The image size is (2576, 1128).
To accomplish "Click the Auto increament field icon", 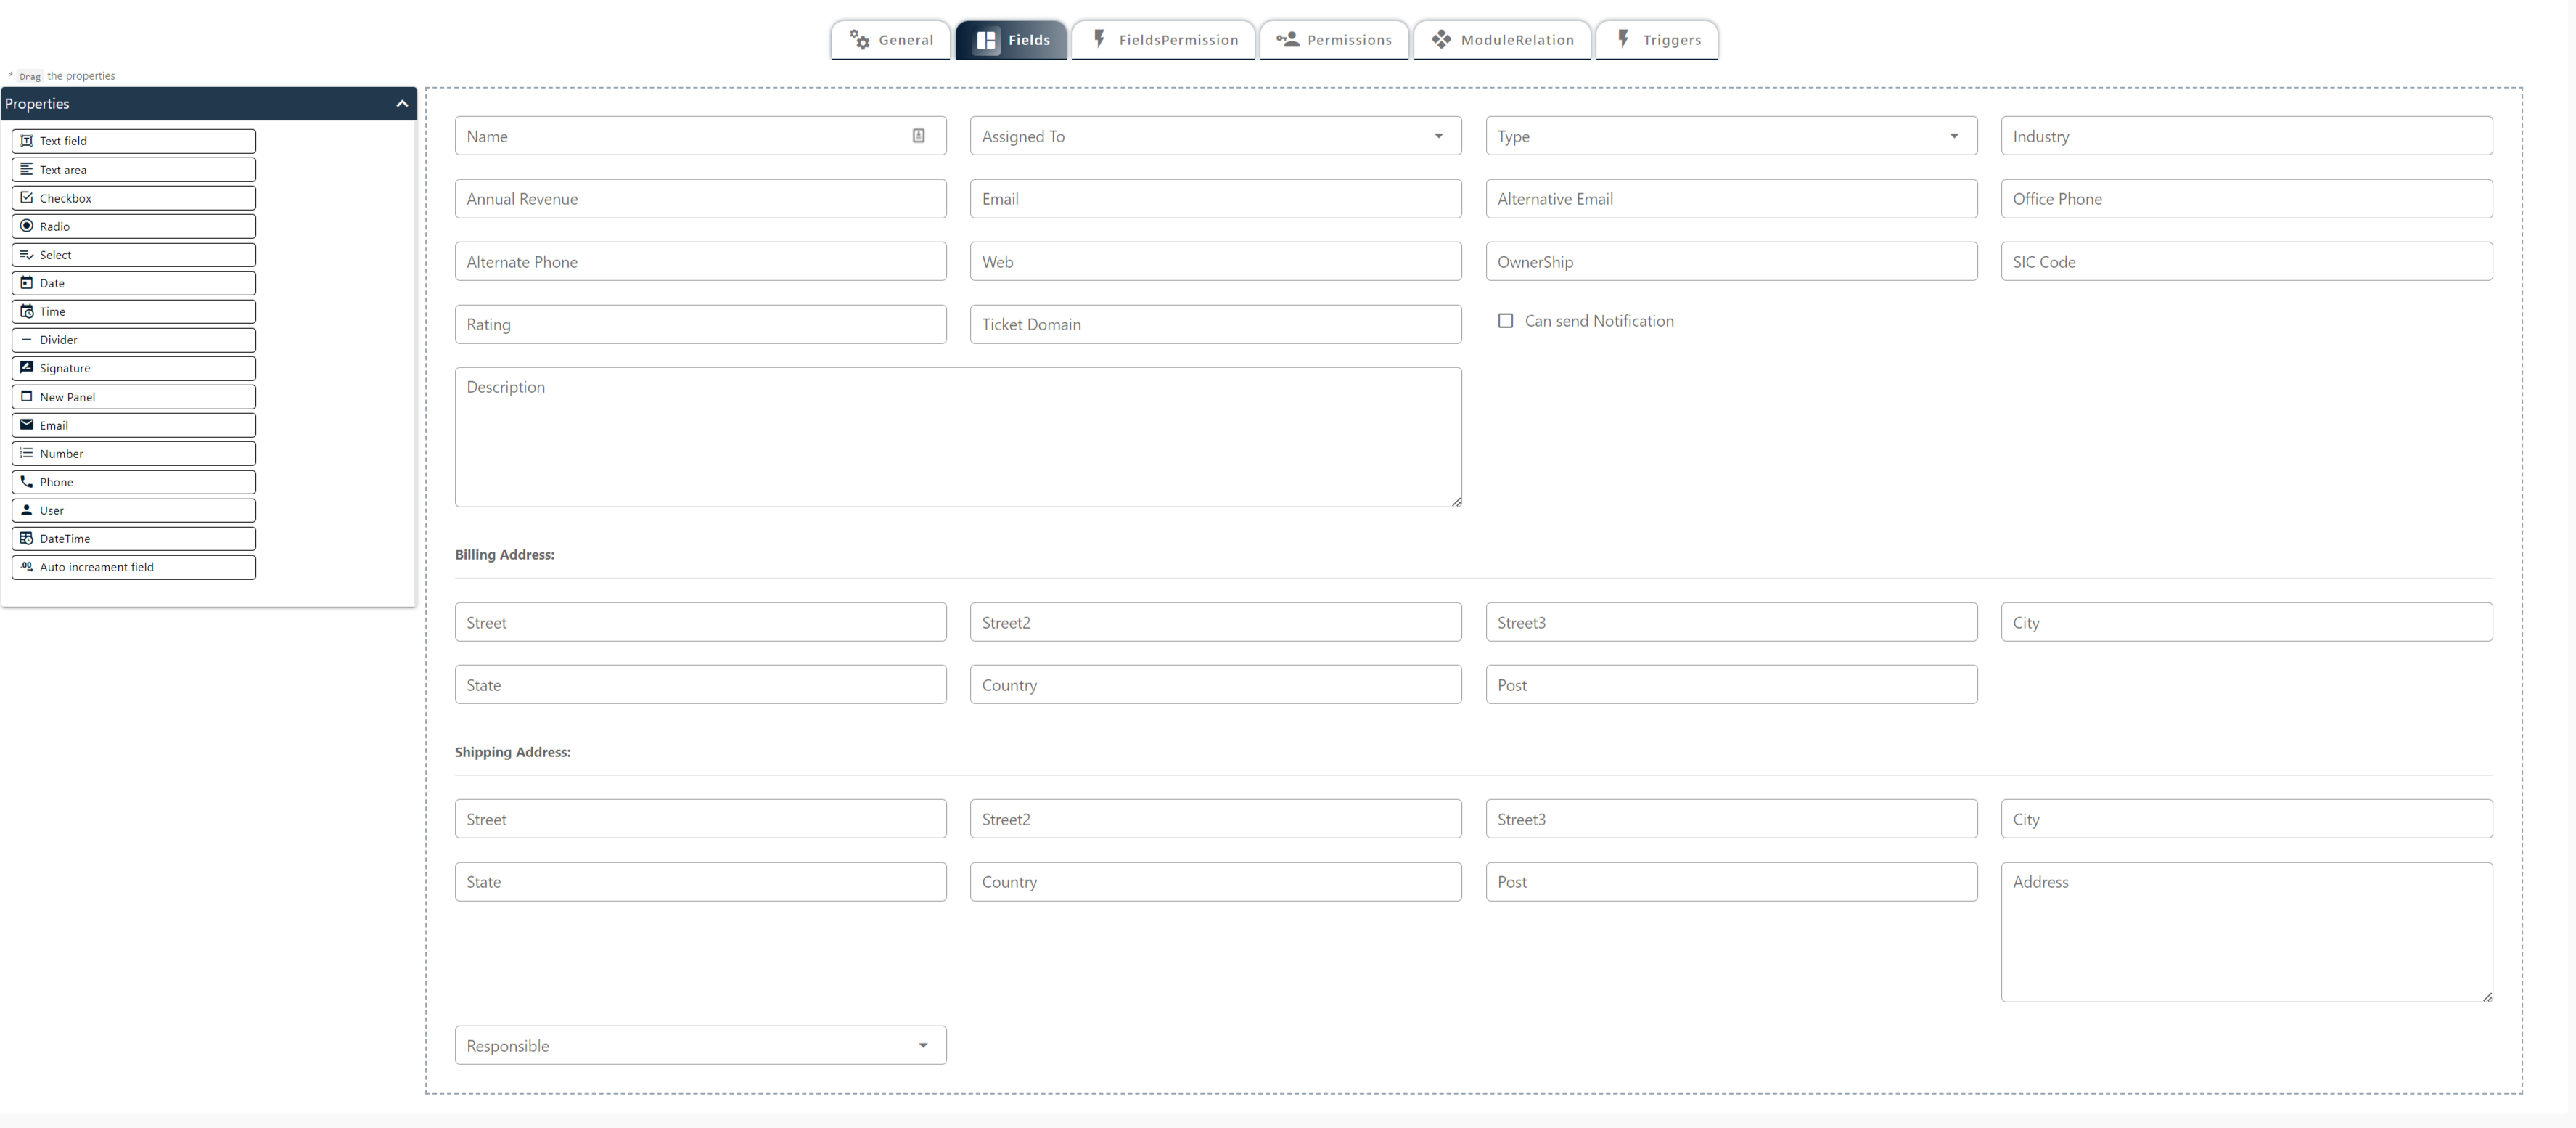I will 27,566.
